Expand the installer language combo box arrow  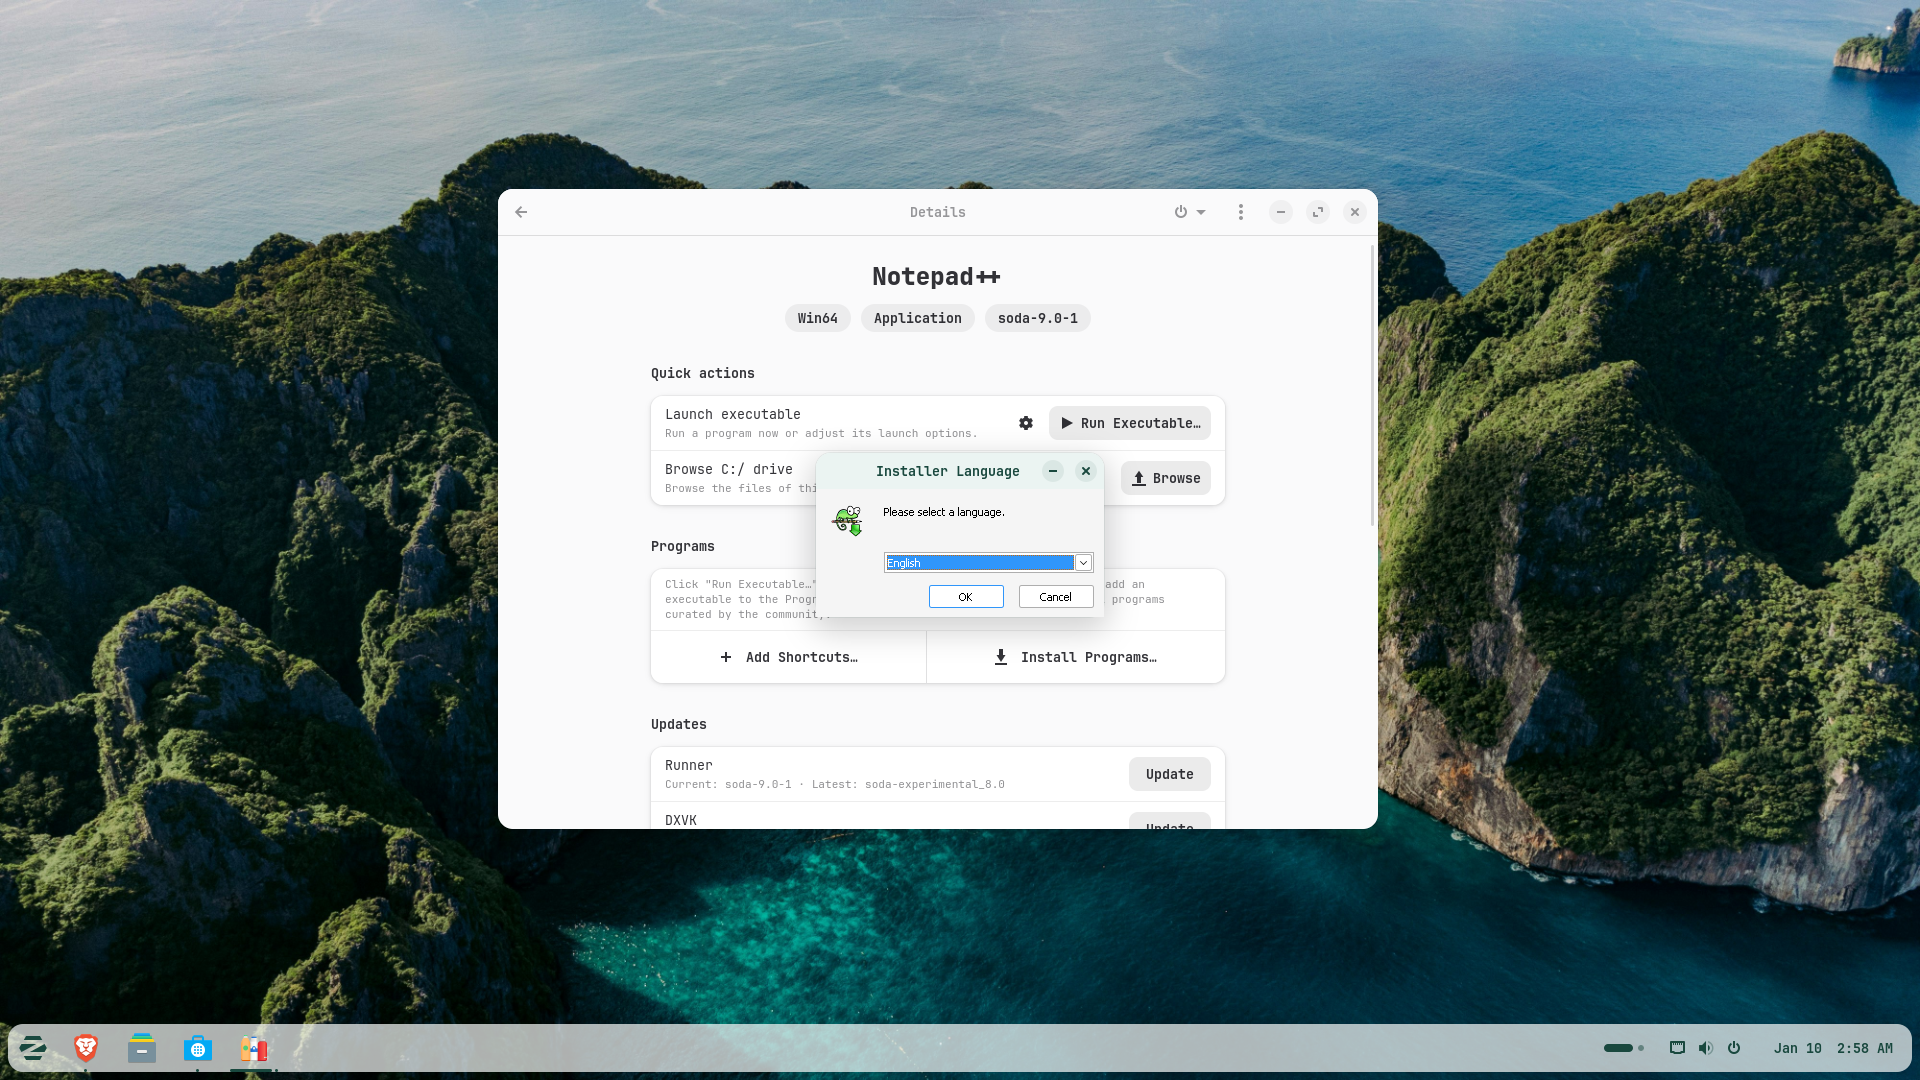[1083, 563]
